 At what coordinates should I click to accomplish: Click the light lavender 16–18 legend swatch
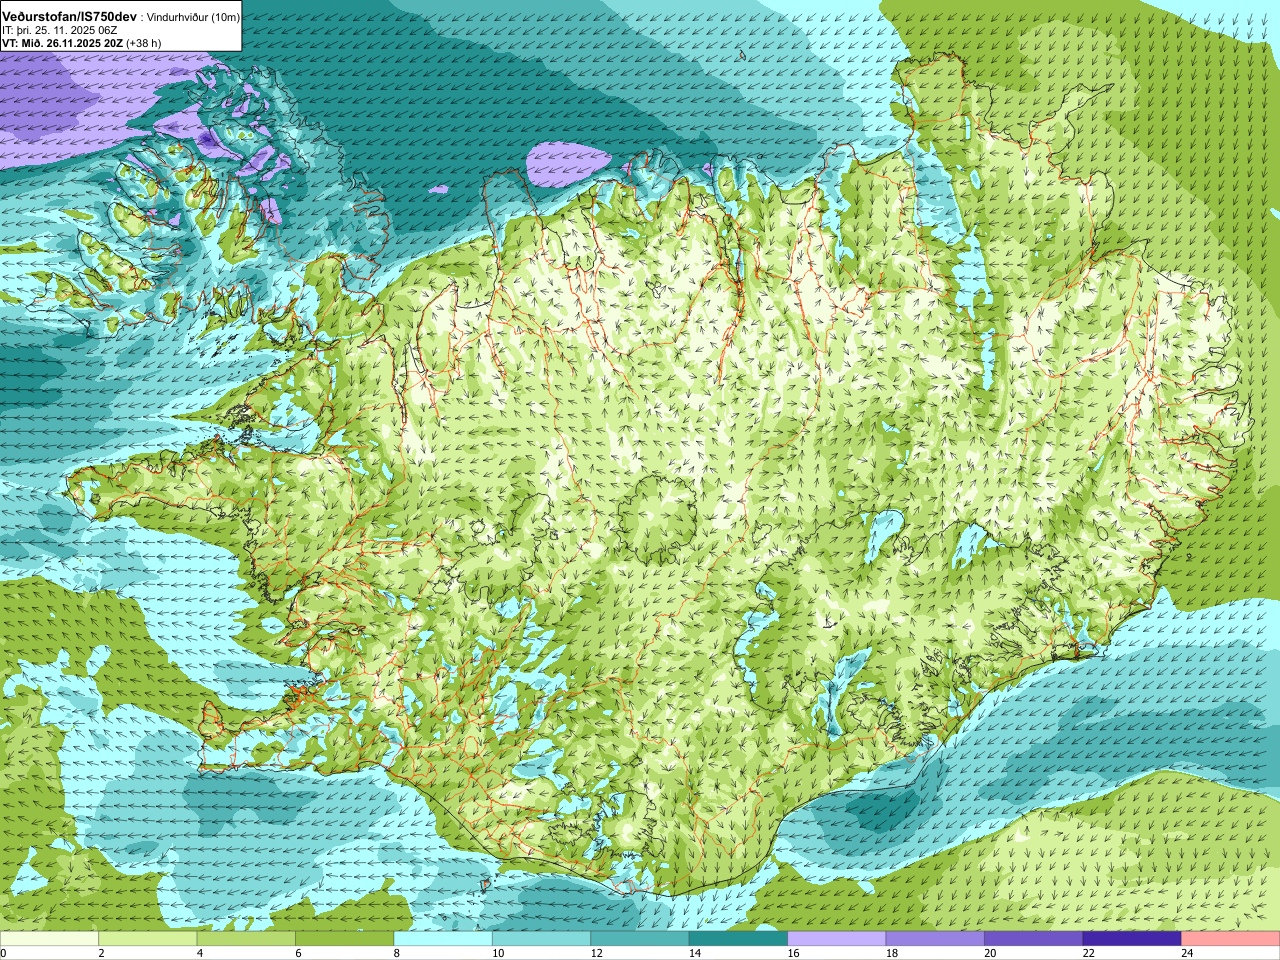coord(837,939)
